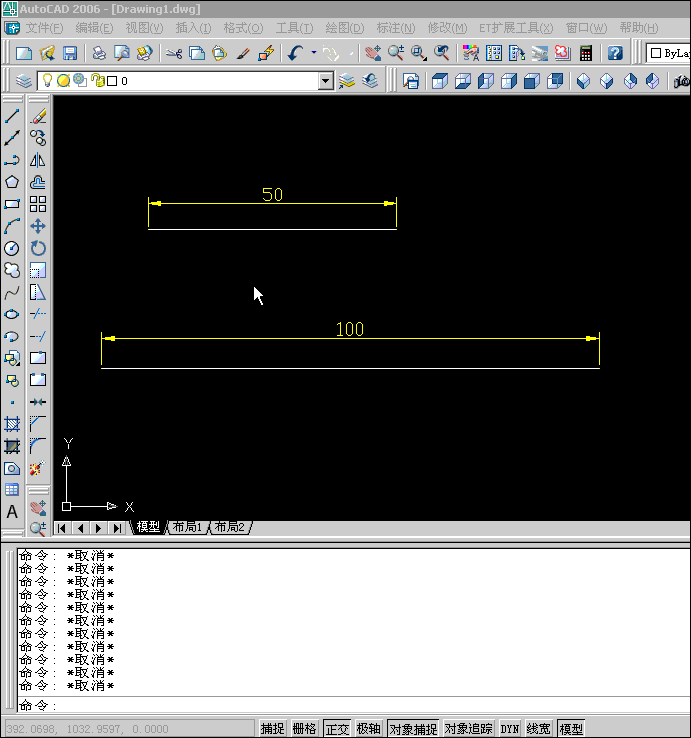This screenshot has width=691, height=738.
Task: Open the undo history dropdown arrow
Action: (313, 53)
